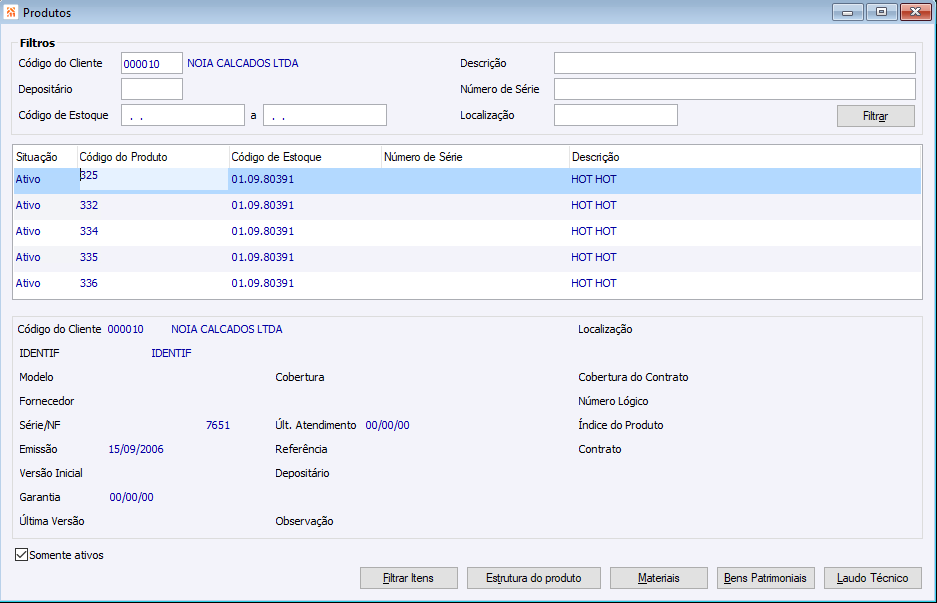
Task: Click the Emissão date 15/09/2006
Action: pos(136,449)
